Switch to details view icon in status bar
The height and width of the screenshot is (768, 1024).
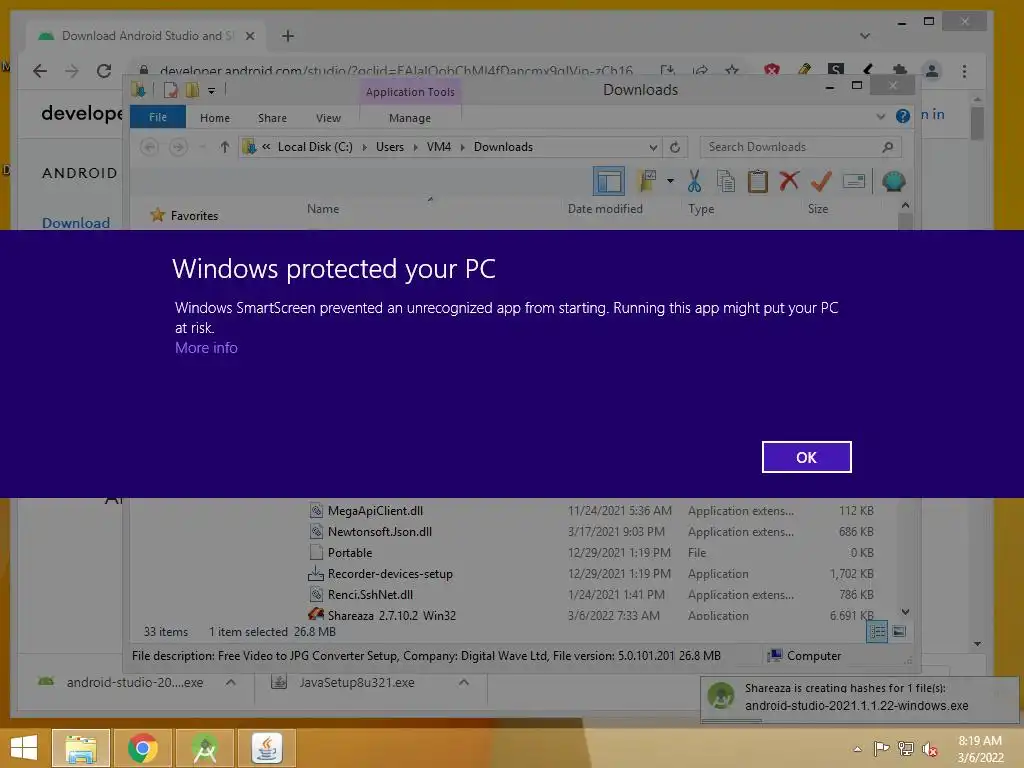click(x=877, y=632)
